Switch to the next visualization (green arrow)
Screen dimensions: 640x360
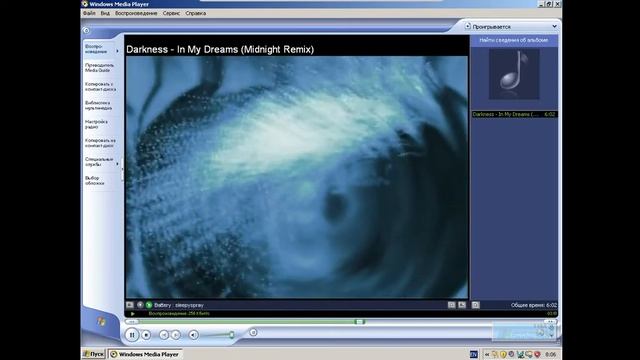149,305
